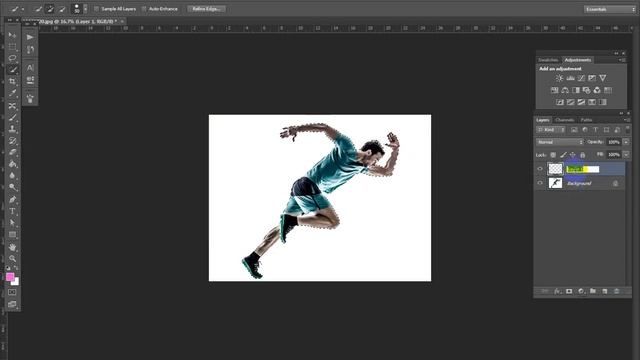Toggle Lock position
This screenshot has height=360, width=640.
573,155
